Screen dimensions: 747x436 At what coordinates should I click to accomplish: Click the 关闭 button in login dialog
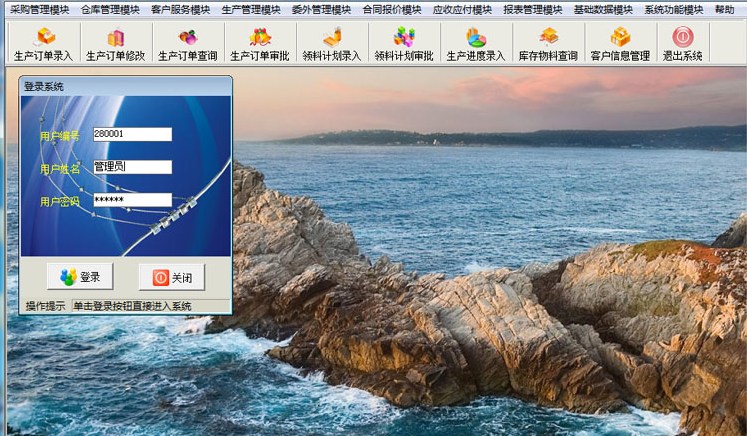tap(172, 277)
